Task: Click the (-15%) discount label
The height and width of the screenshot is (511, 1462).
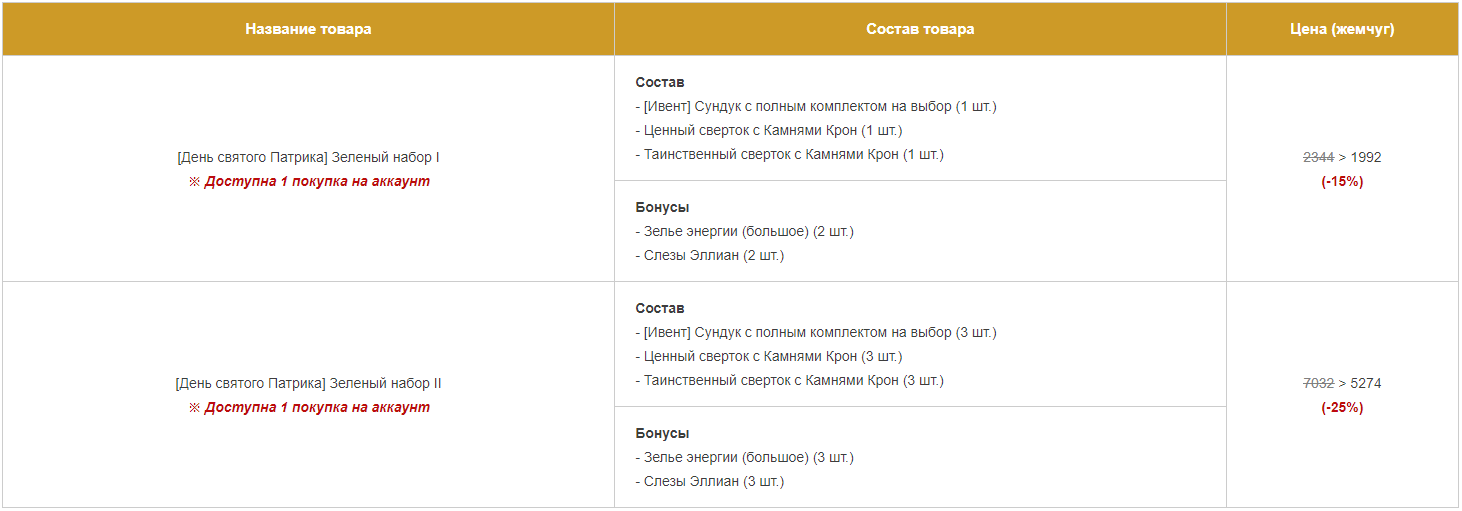Action: [1342, 181]
